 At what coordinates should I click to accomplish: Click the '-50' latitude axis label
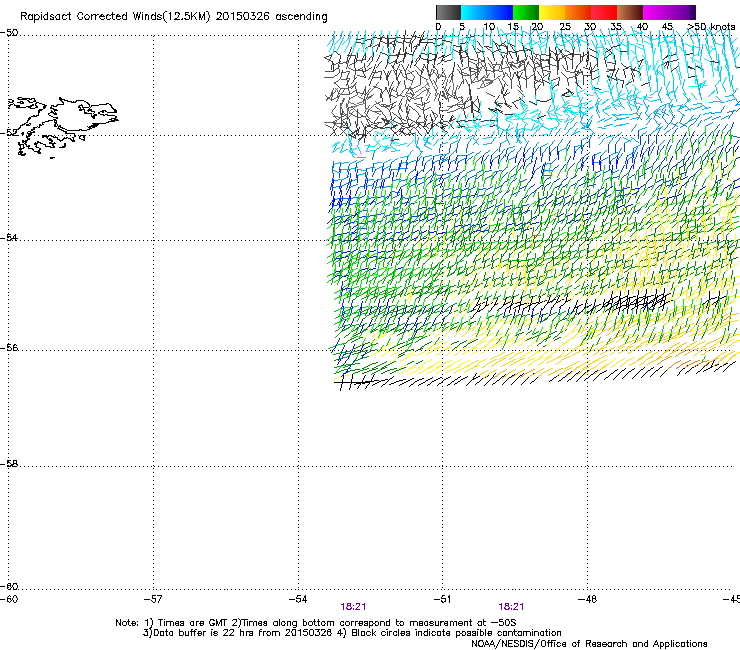click(9, 33)
